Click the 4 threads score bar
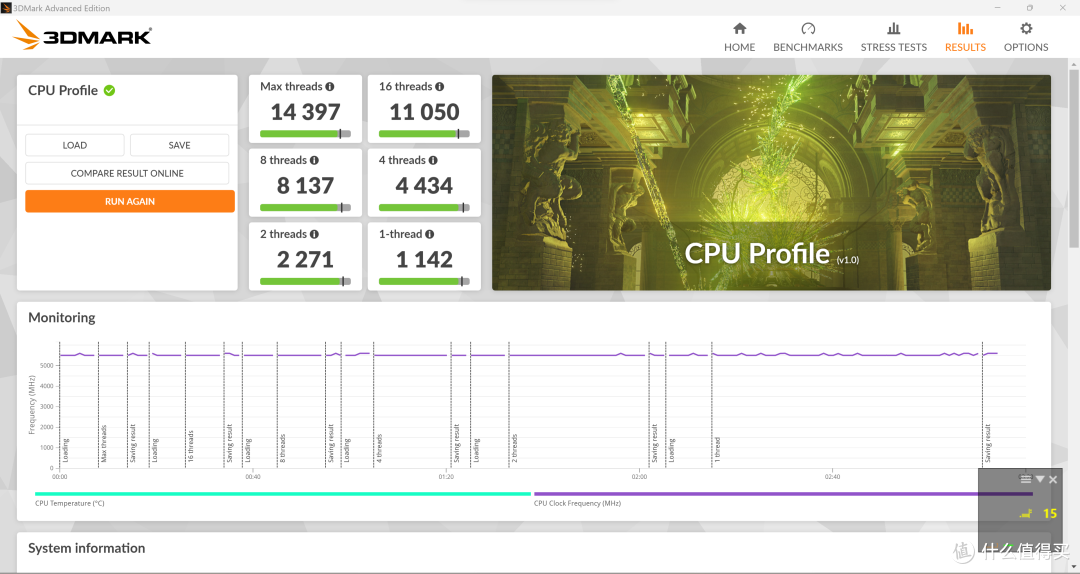Screen dimensions: 1080x574 (x=424, y=207)
